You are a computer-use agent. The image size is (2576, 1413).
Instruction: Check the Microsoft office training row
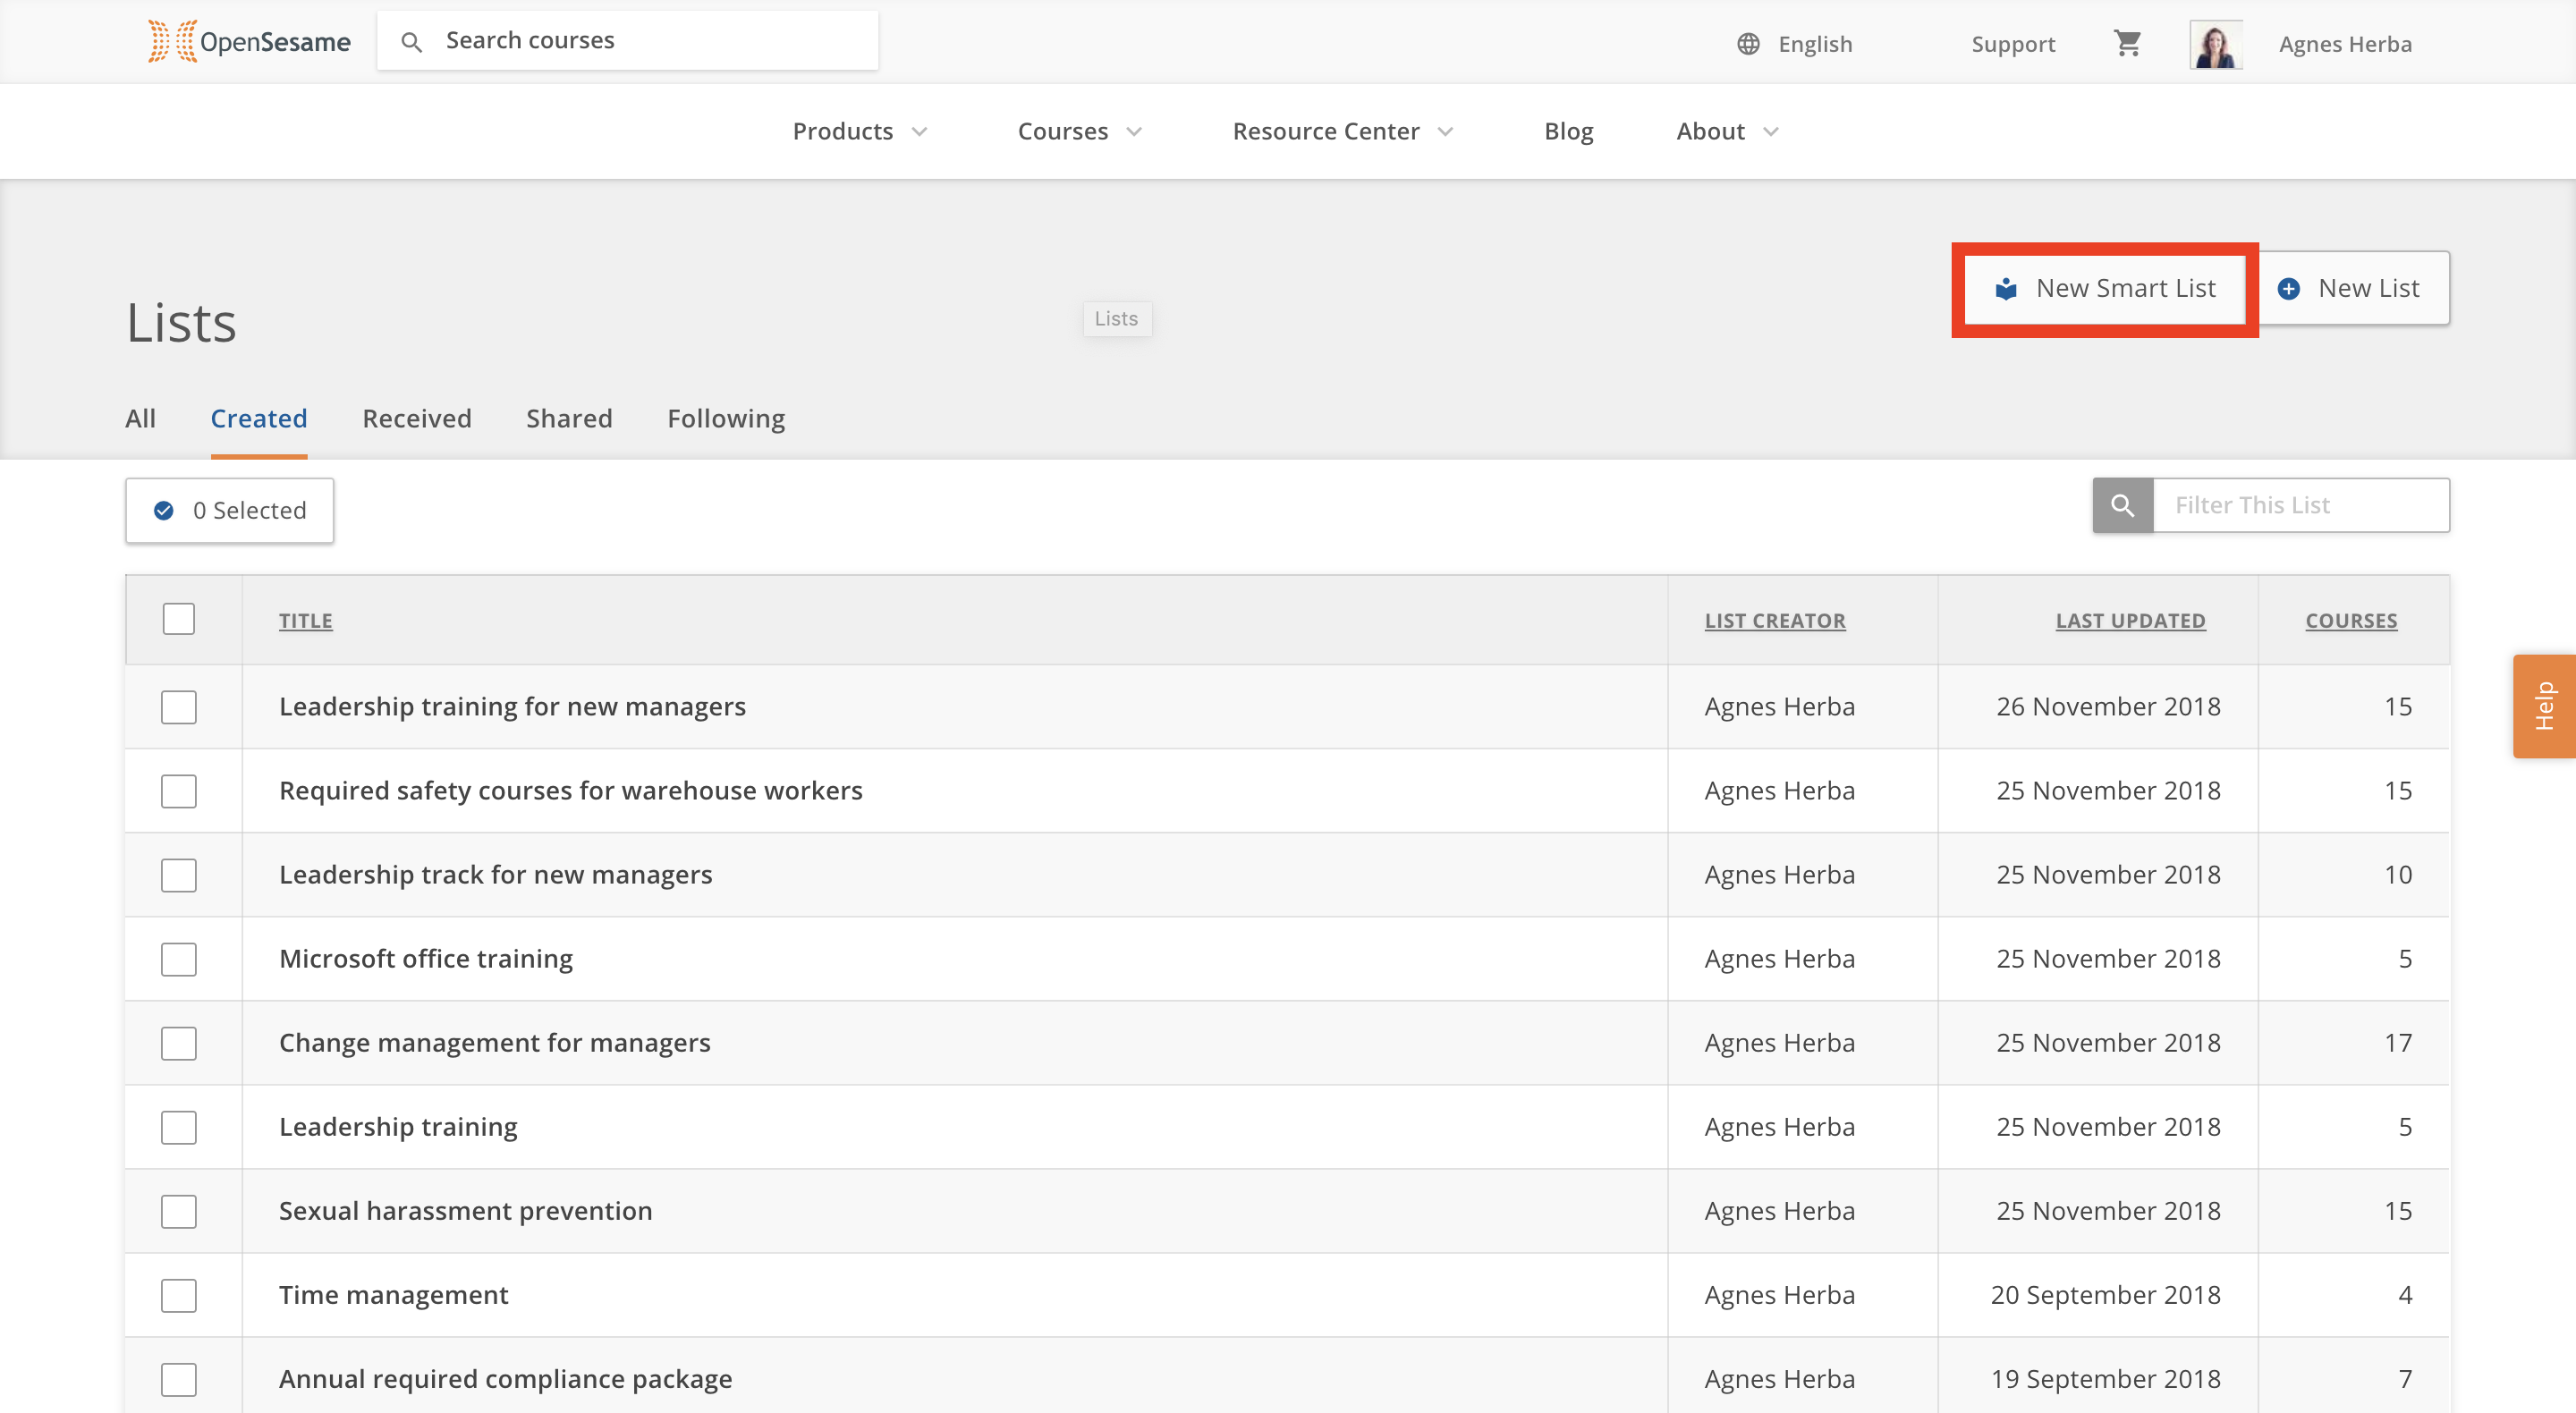tap(179, 959)
